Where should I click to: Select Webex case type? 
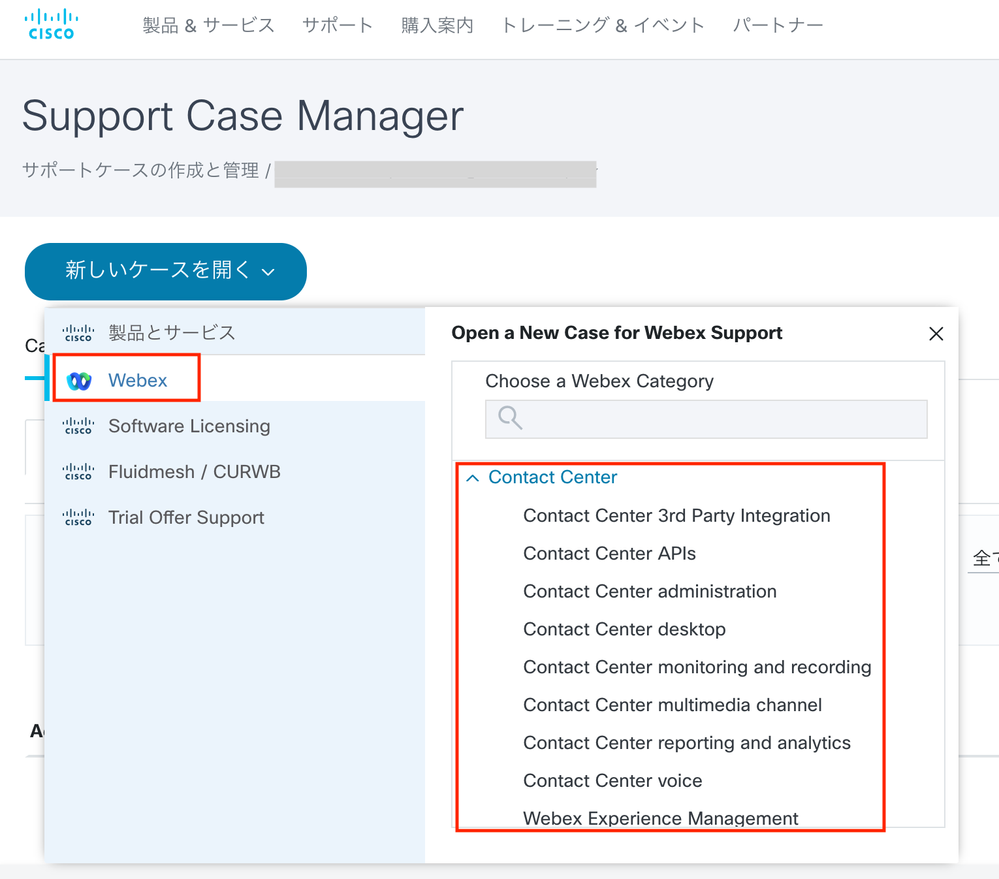click(x=234, y=378)
